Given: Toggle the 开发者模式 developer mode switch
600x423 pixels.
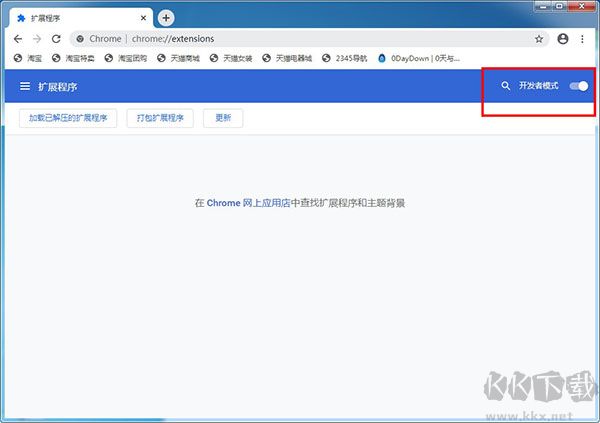Looking at the screenshot, I should click(578, 87).
